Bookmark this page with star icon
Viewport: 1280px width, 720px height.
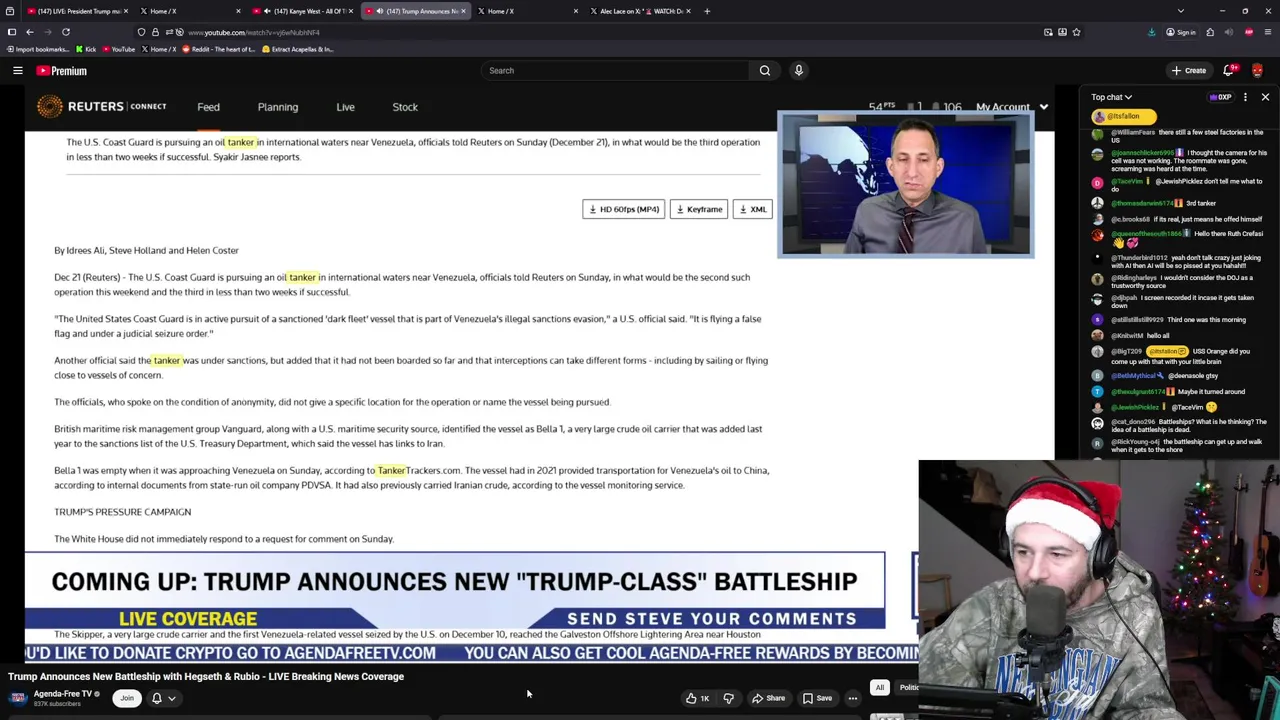pyautogui.click(x=1076, y=32)
